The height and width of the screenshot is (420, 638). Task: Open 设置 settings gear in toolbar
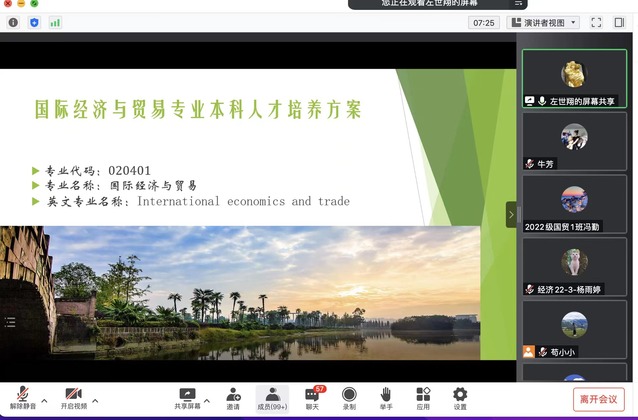point(460,399)
